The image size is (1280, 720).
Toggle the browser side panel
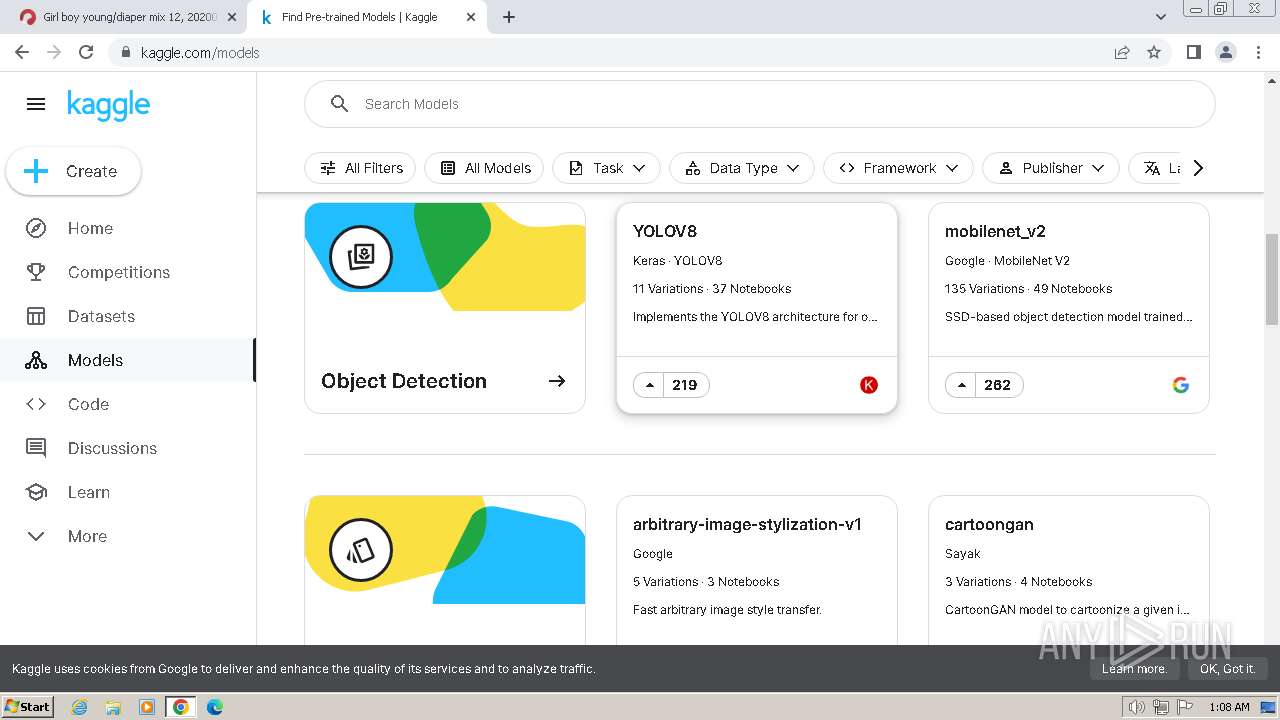(x=1193, y=52)
